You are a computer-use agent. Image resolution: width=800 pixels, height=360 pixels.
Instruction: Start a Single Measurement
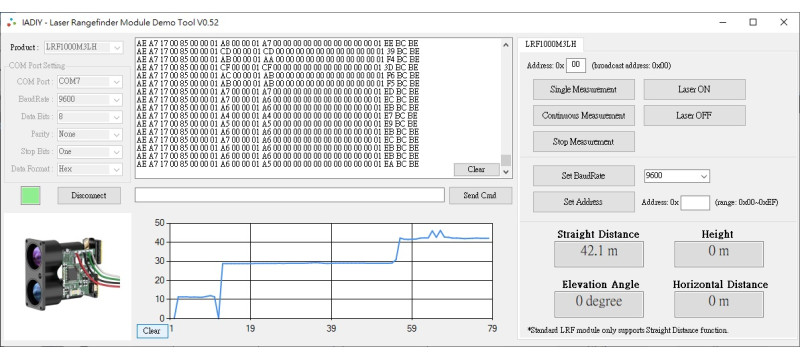(x=584, y=89)
